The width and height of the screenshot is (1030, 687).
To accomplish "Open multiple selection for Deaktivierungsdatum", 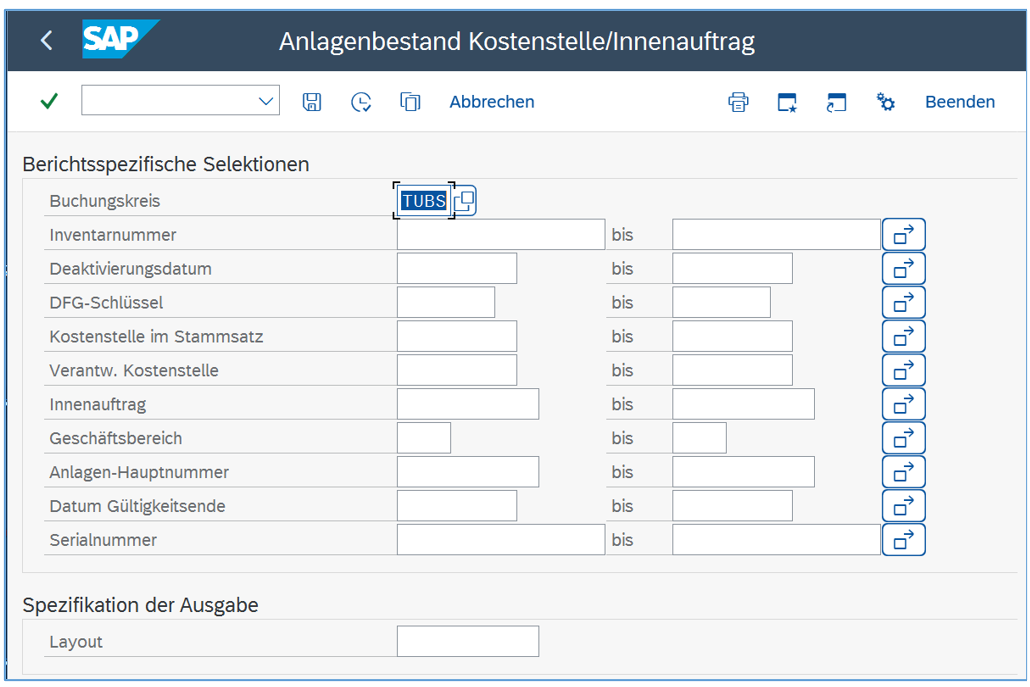I will point(903,269).
